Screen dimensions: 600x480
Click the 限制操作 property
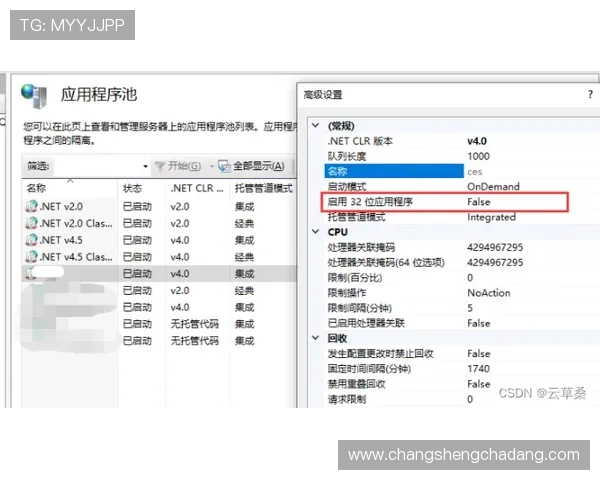coord(347,293)
